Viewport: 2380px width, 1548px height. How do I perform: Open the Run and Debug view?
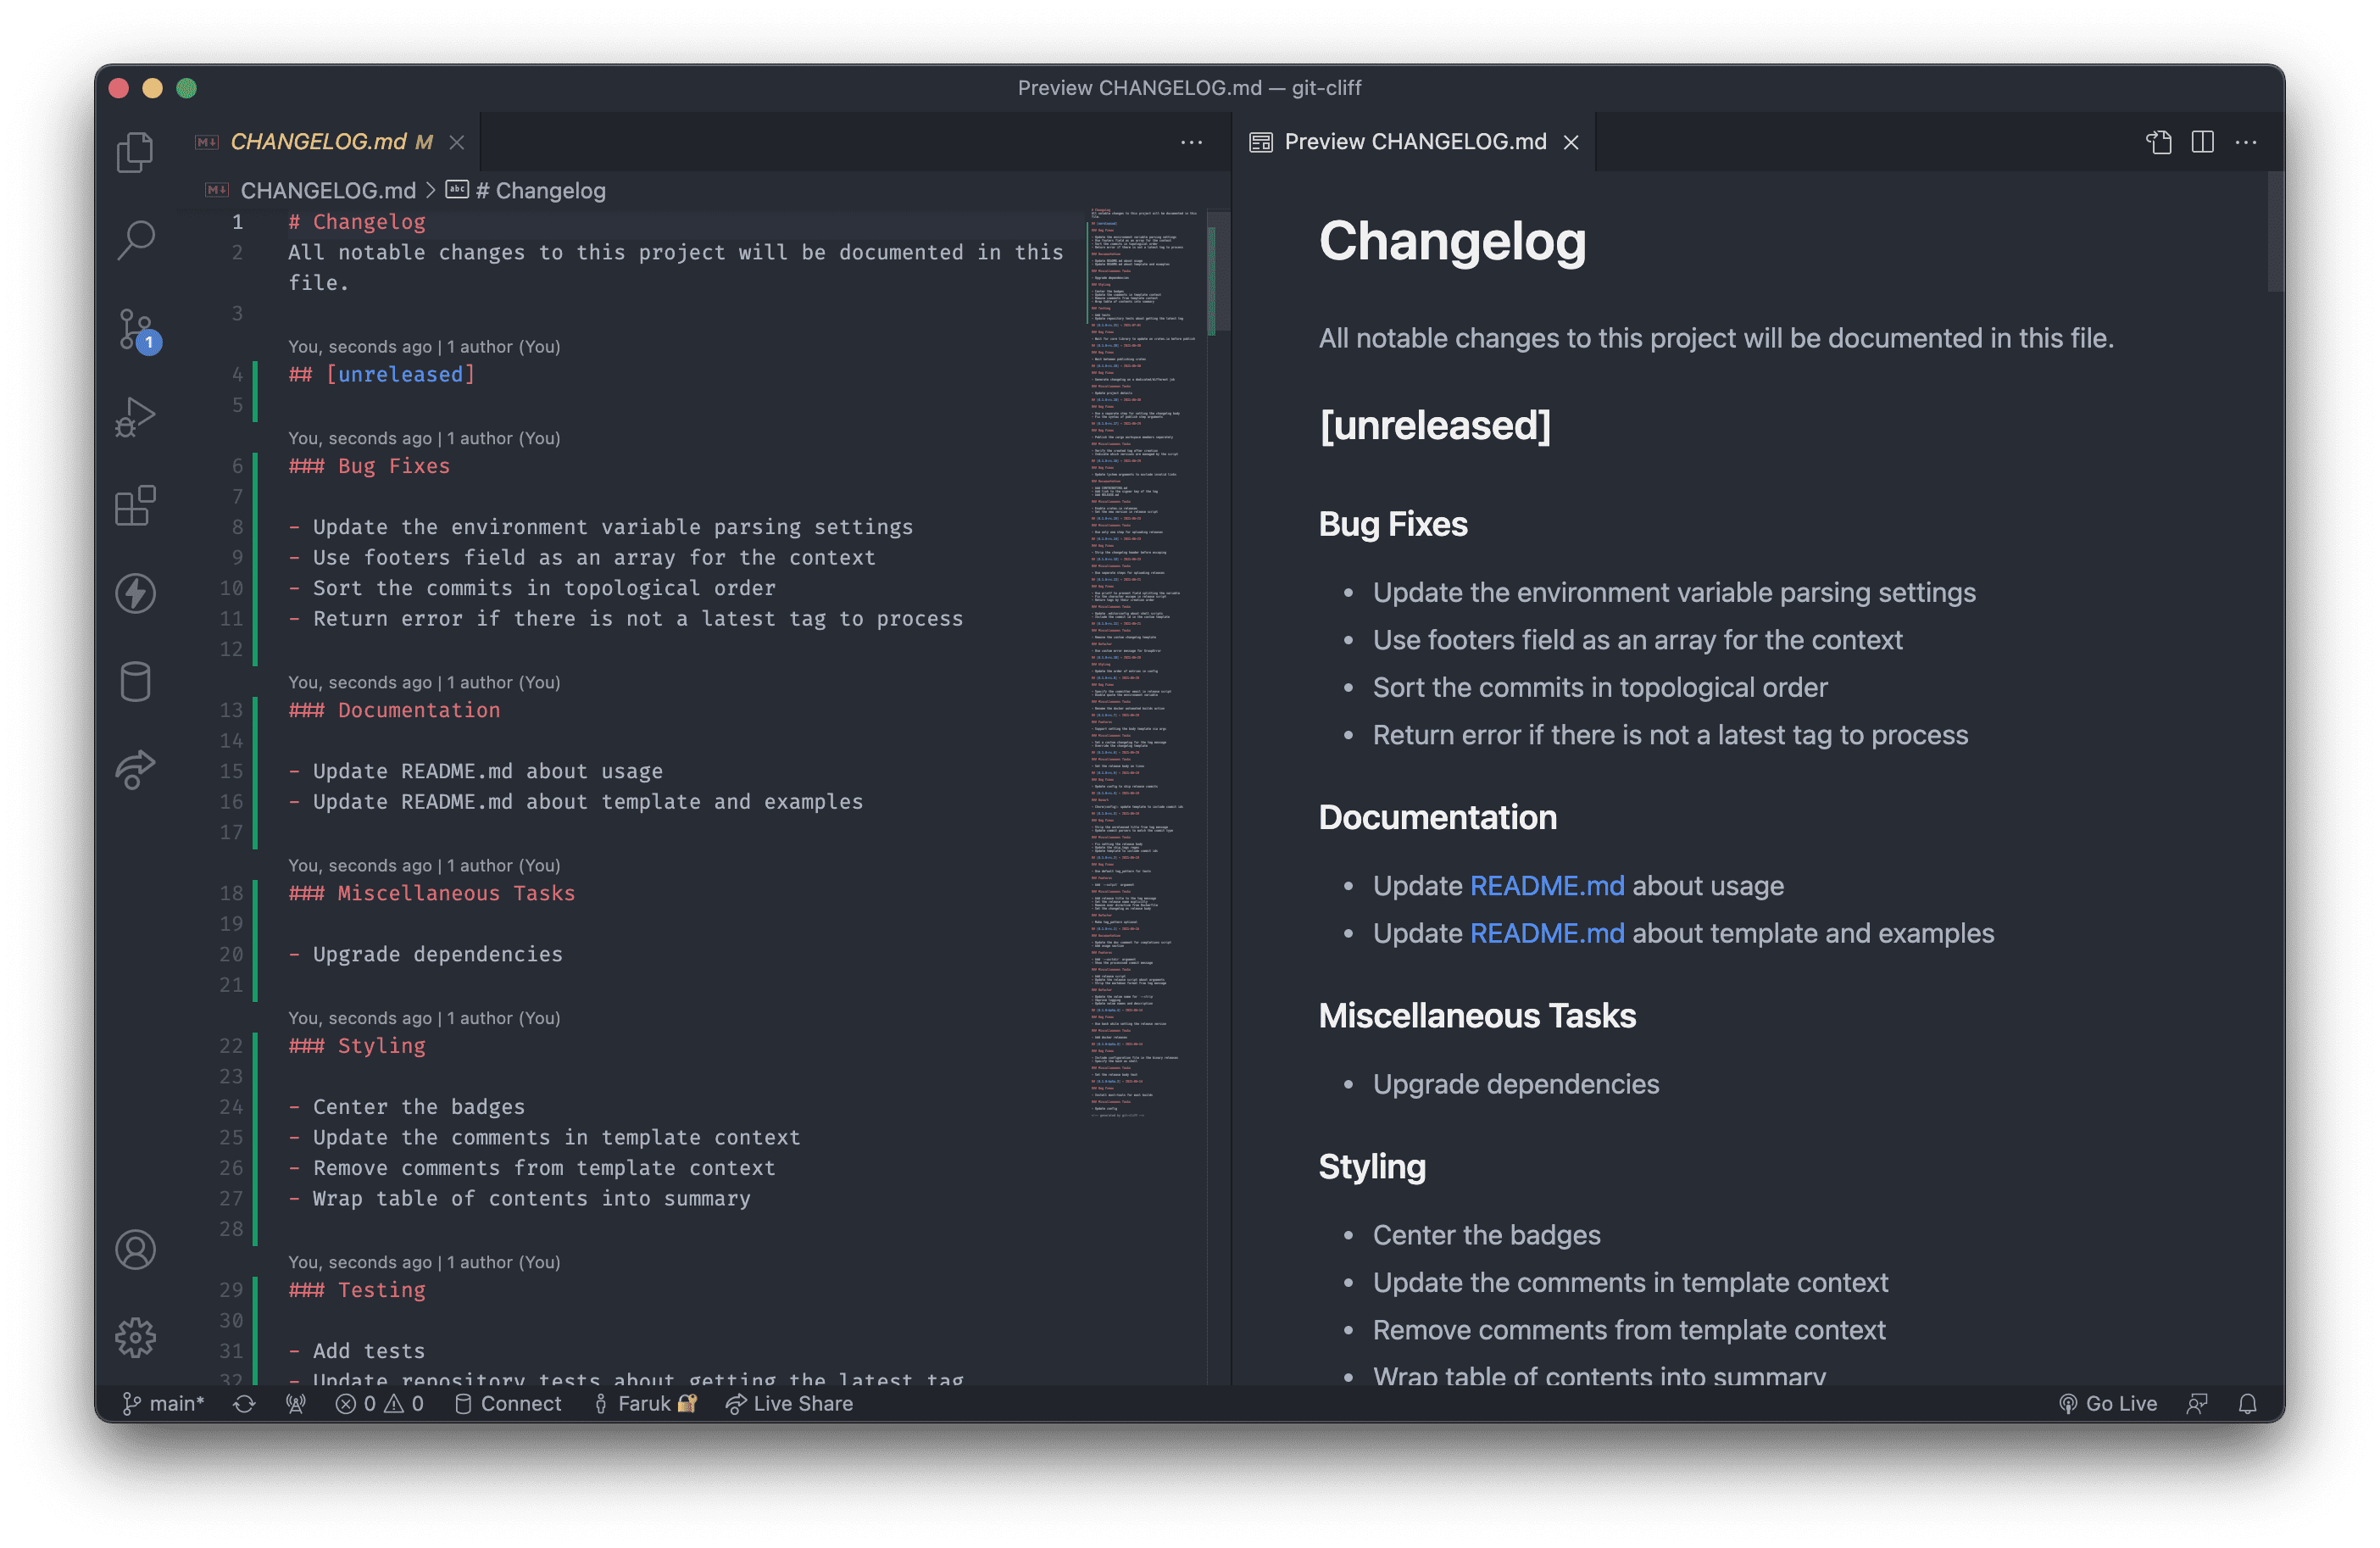point(135,417)
